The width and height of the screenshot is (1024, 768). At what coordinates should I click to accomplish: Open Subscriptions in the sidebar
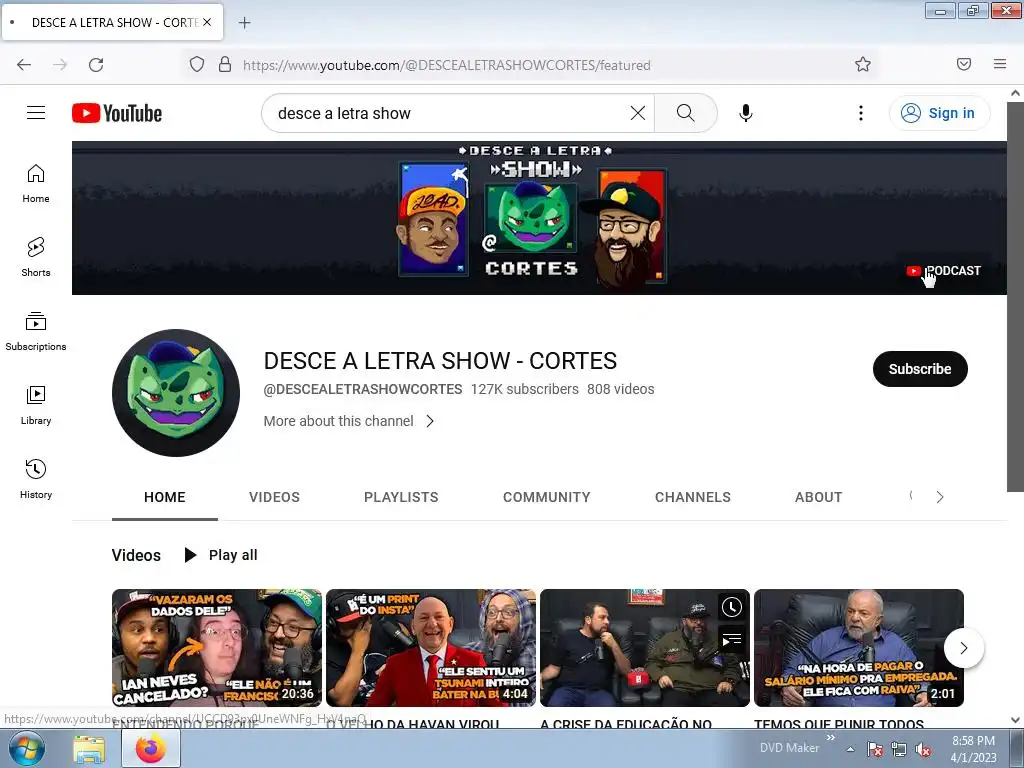[x=36, y=332]
